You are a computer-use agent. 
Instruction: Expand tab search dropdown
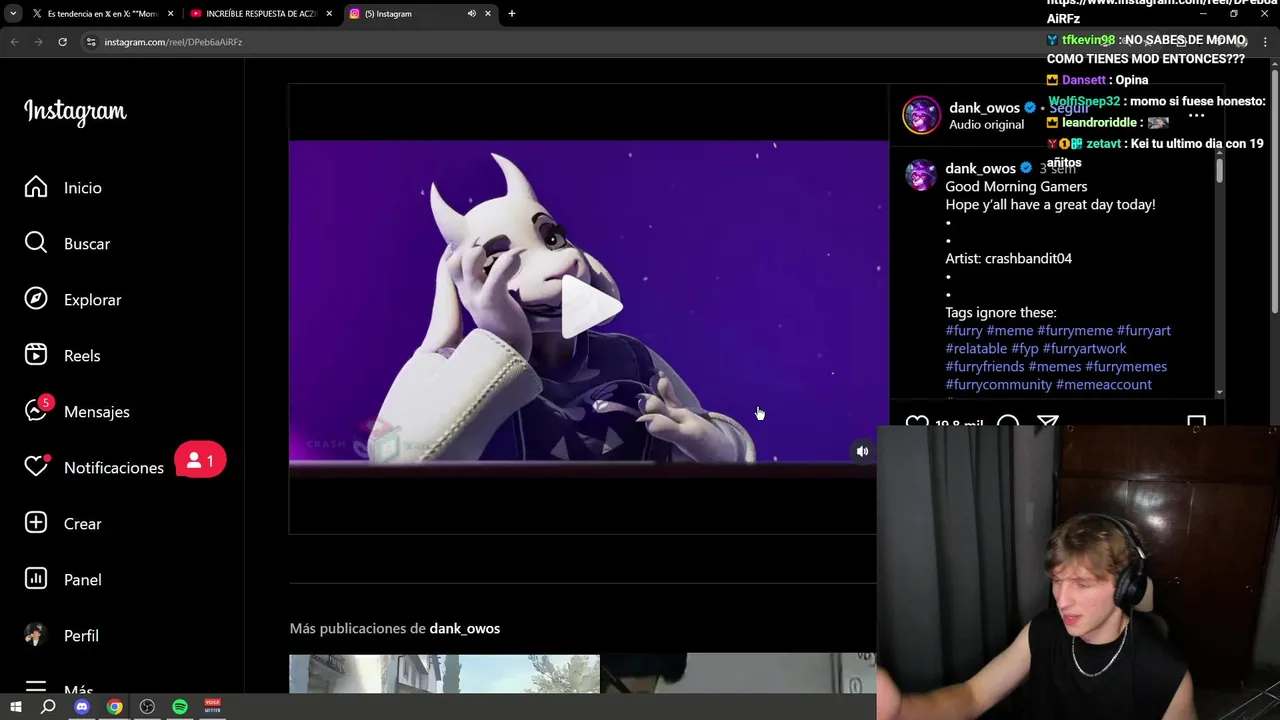[x=13, y=14]
